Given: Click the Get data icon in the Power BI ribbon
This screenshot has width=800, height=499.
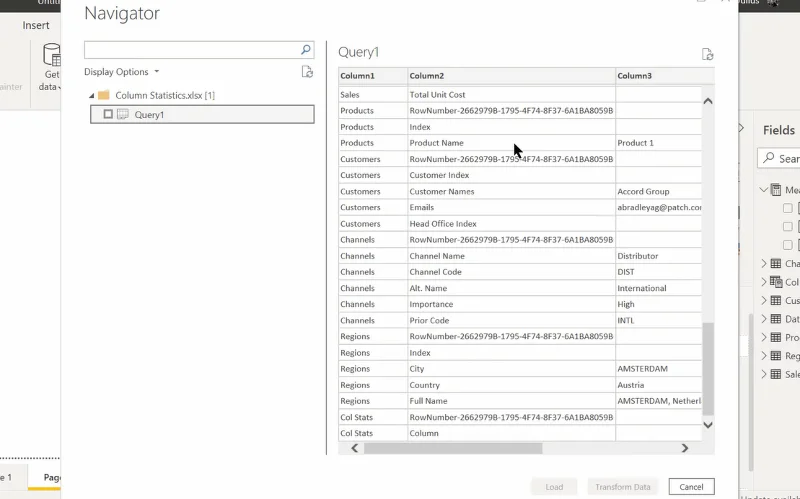Looking at the screenshot, I should pyautogui.click(x=52, y=55).
